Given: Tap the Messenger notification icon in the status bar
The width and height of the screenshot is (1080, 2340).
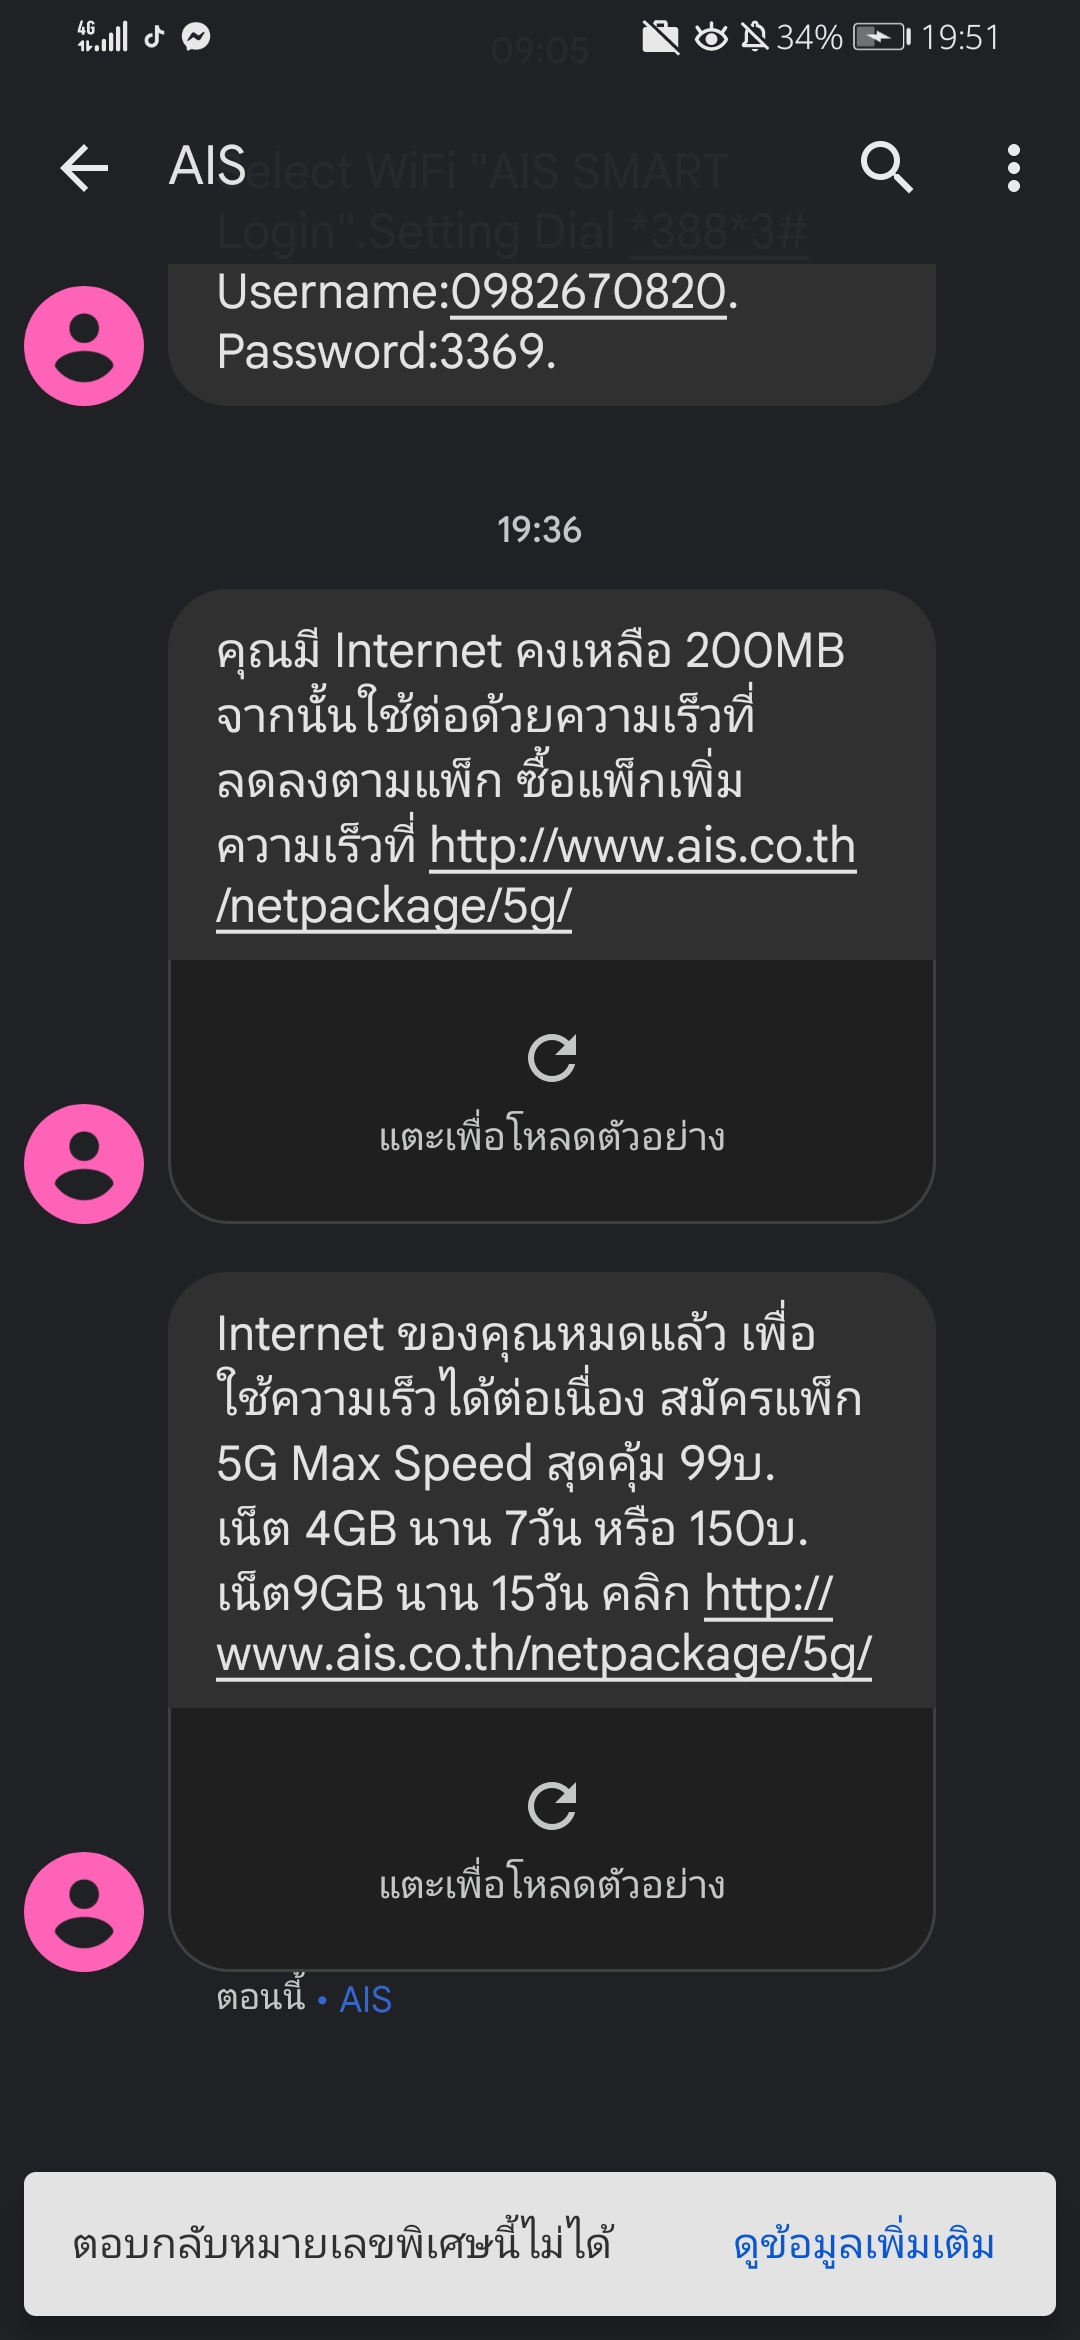Looking at the screenshot, I should (x=196, y=37).
